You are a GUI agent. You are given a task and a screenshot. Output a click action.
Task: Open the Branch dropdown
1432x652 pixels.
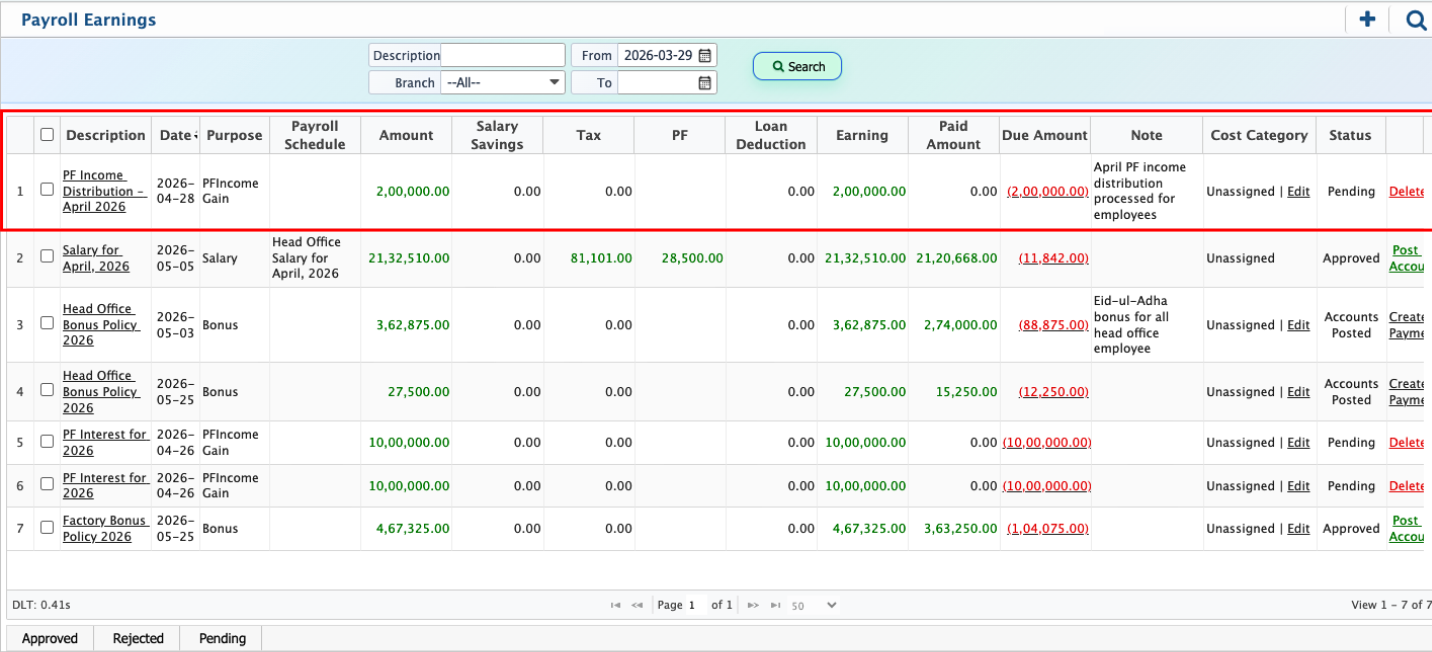point(503,83)
